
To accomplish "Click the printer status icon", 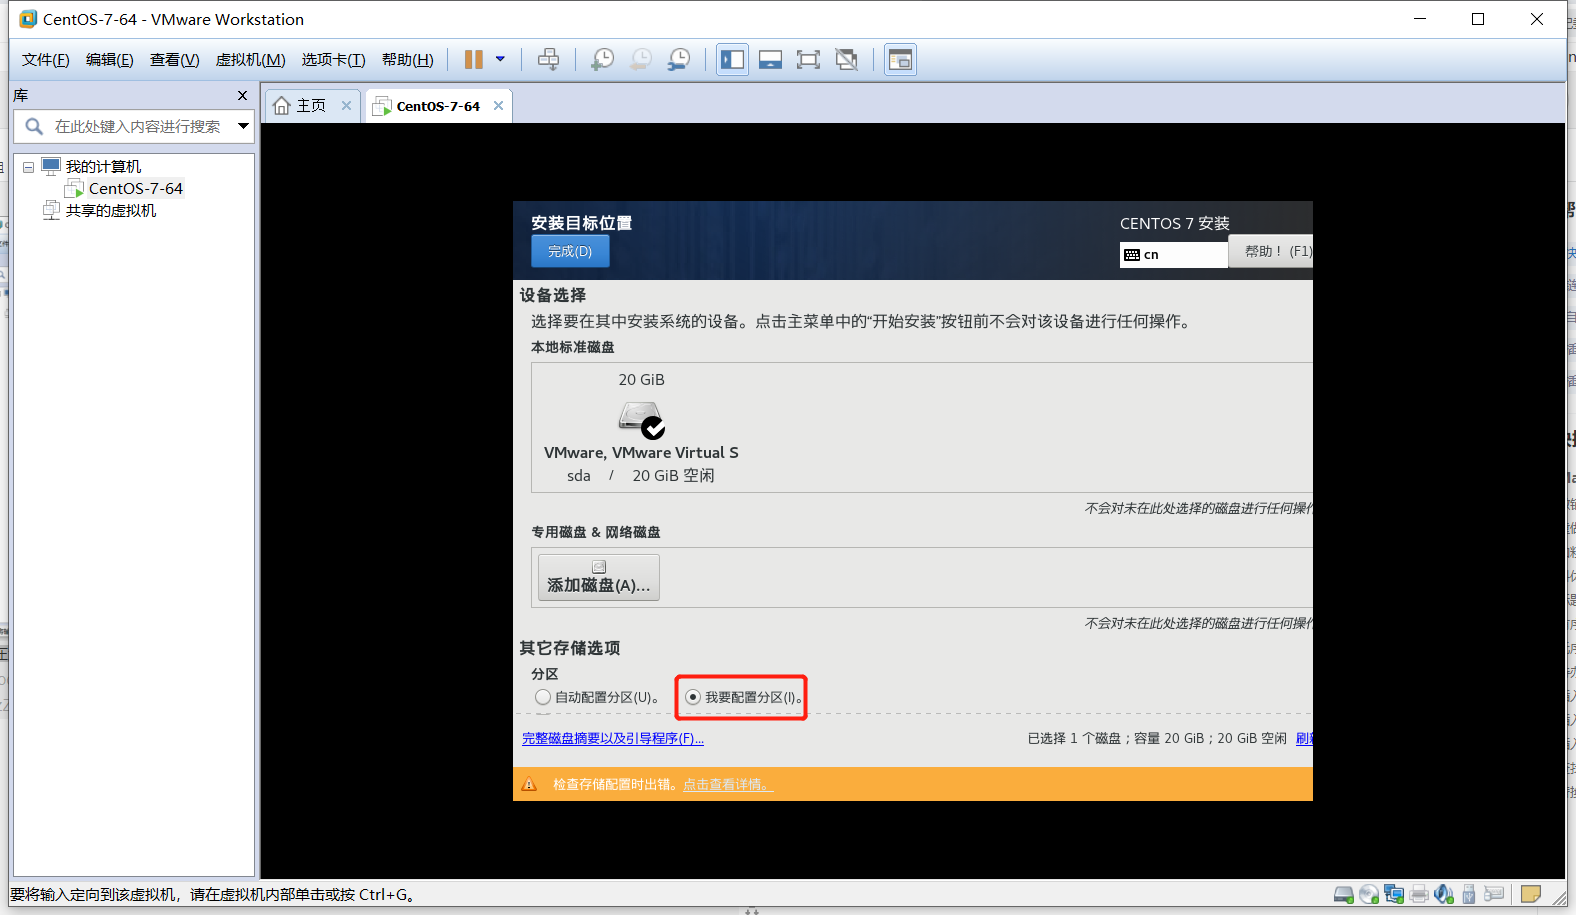I will point(1419,895).
